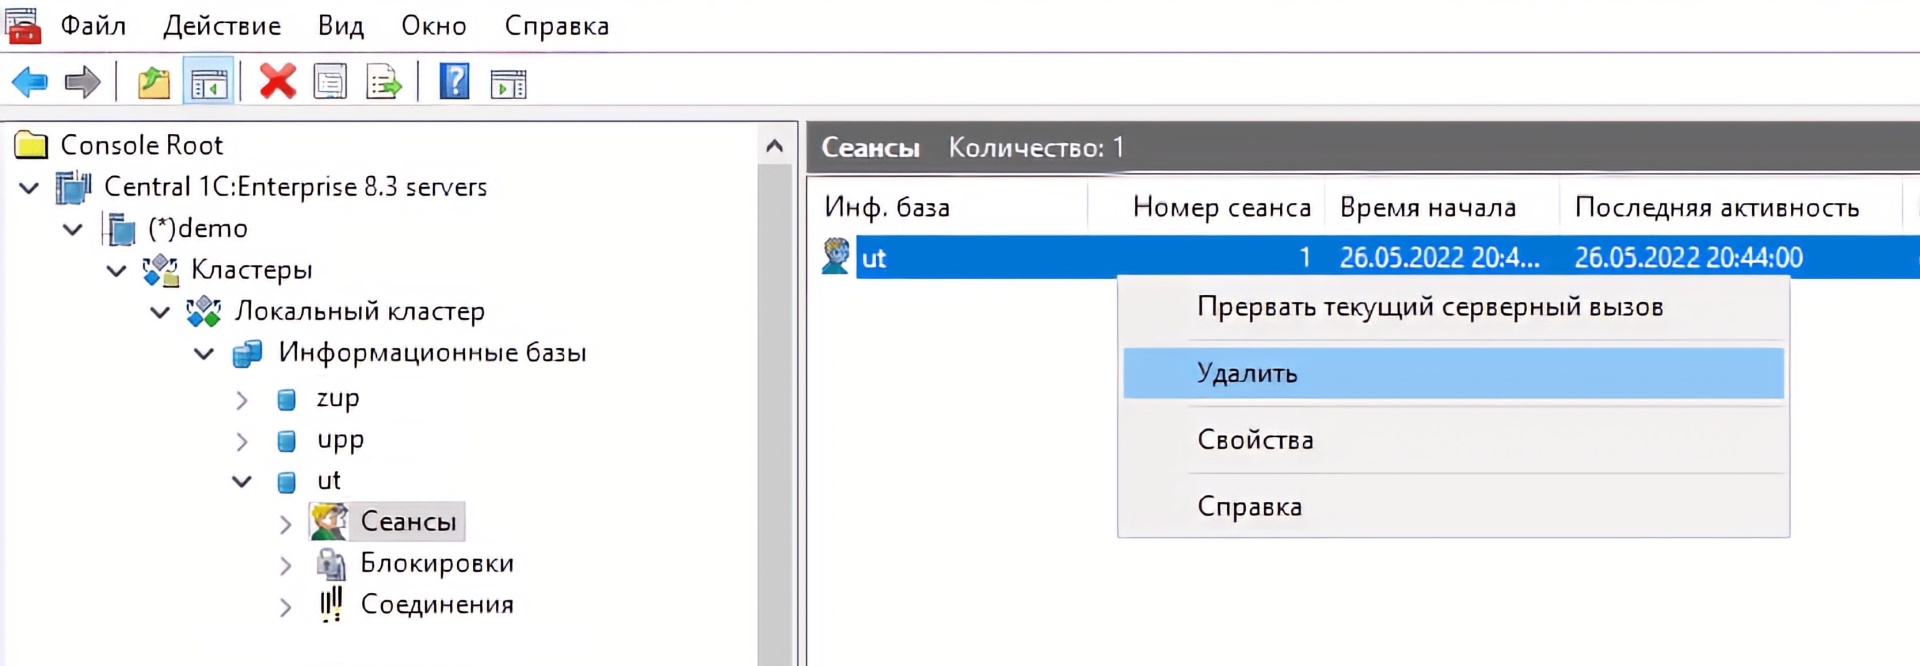This screenshot has width=1920, height=666.
Task: Expand the Сеансы node
Action: point(286,523)
